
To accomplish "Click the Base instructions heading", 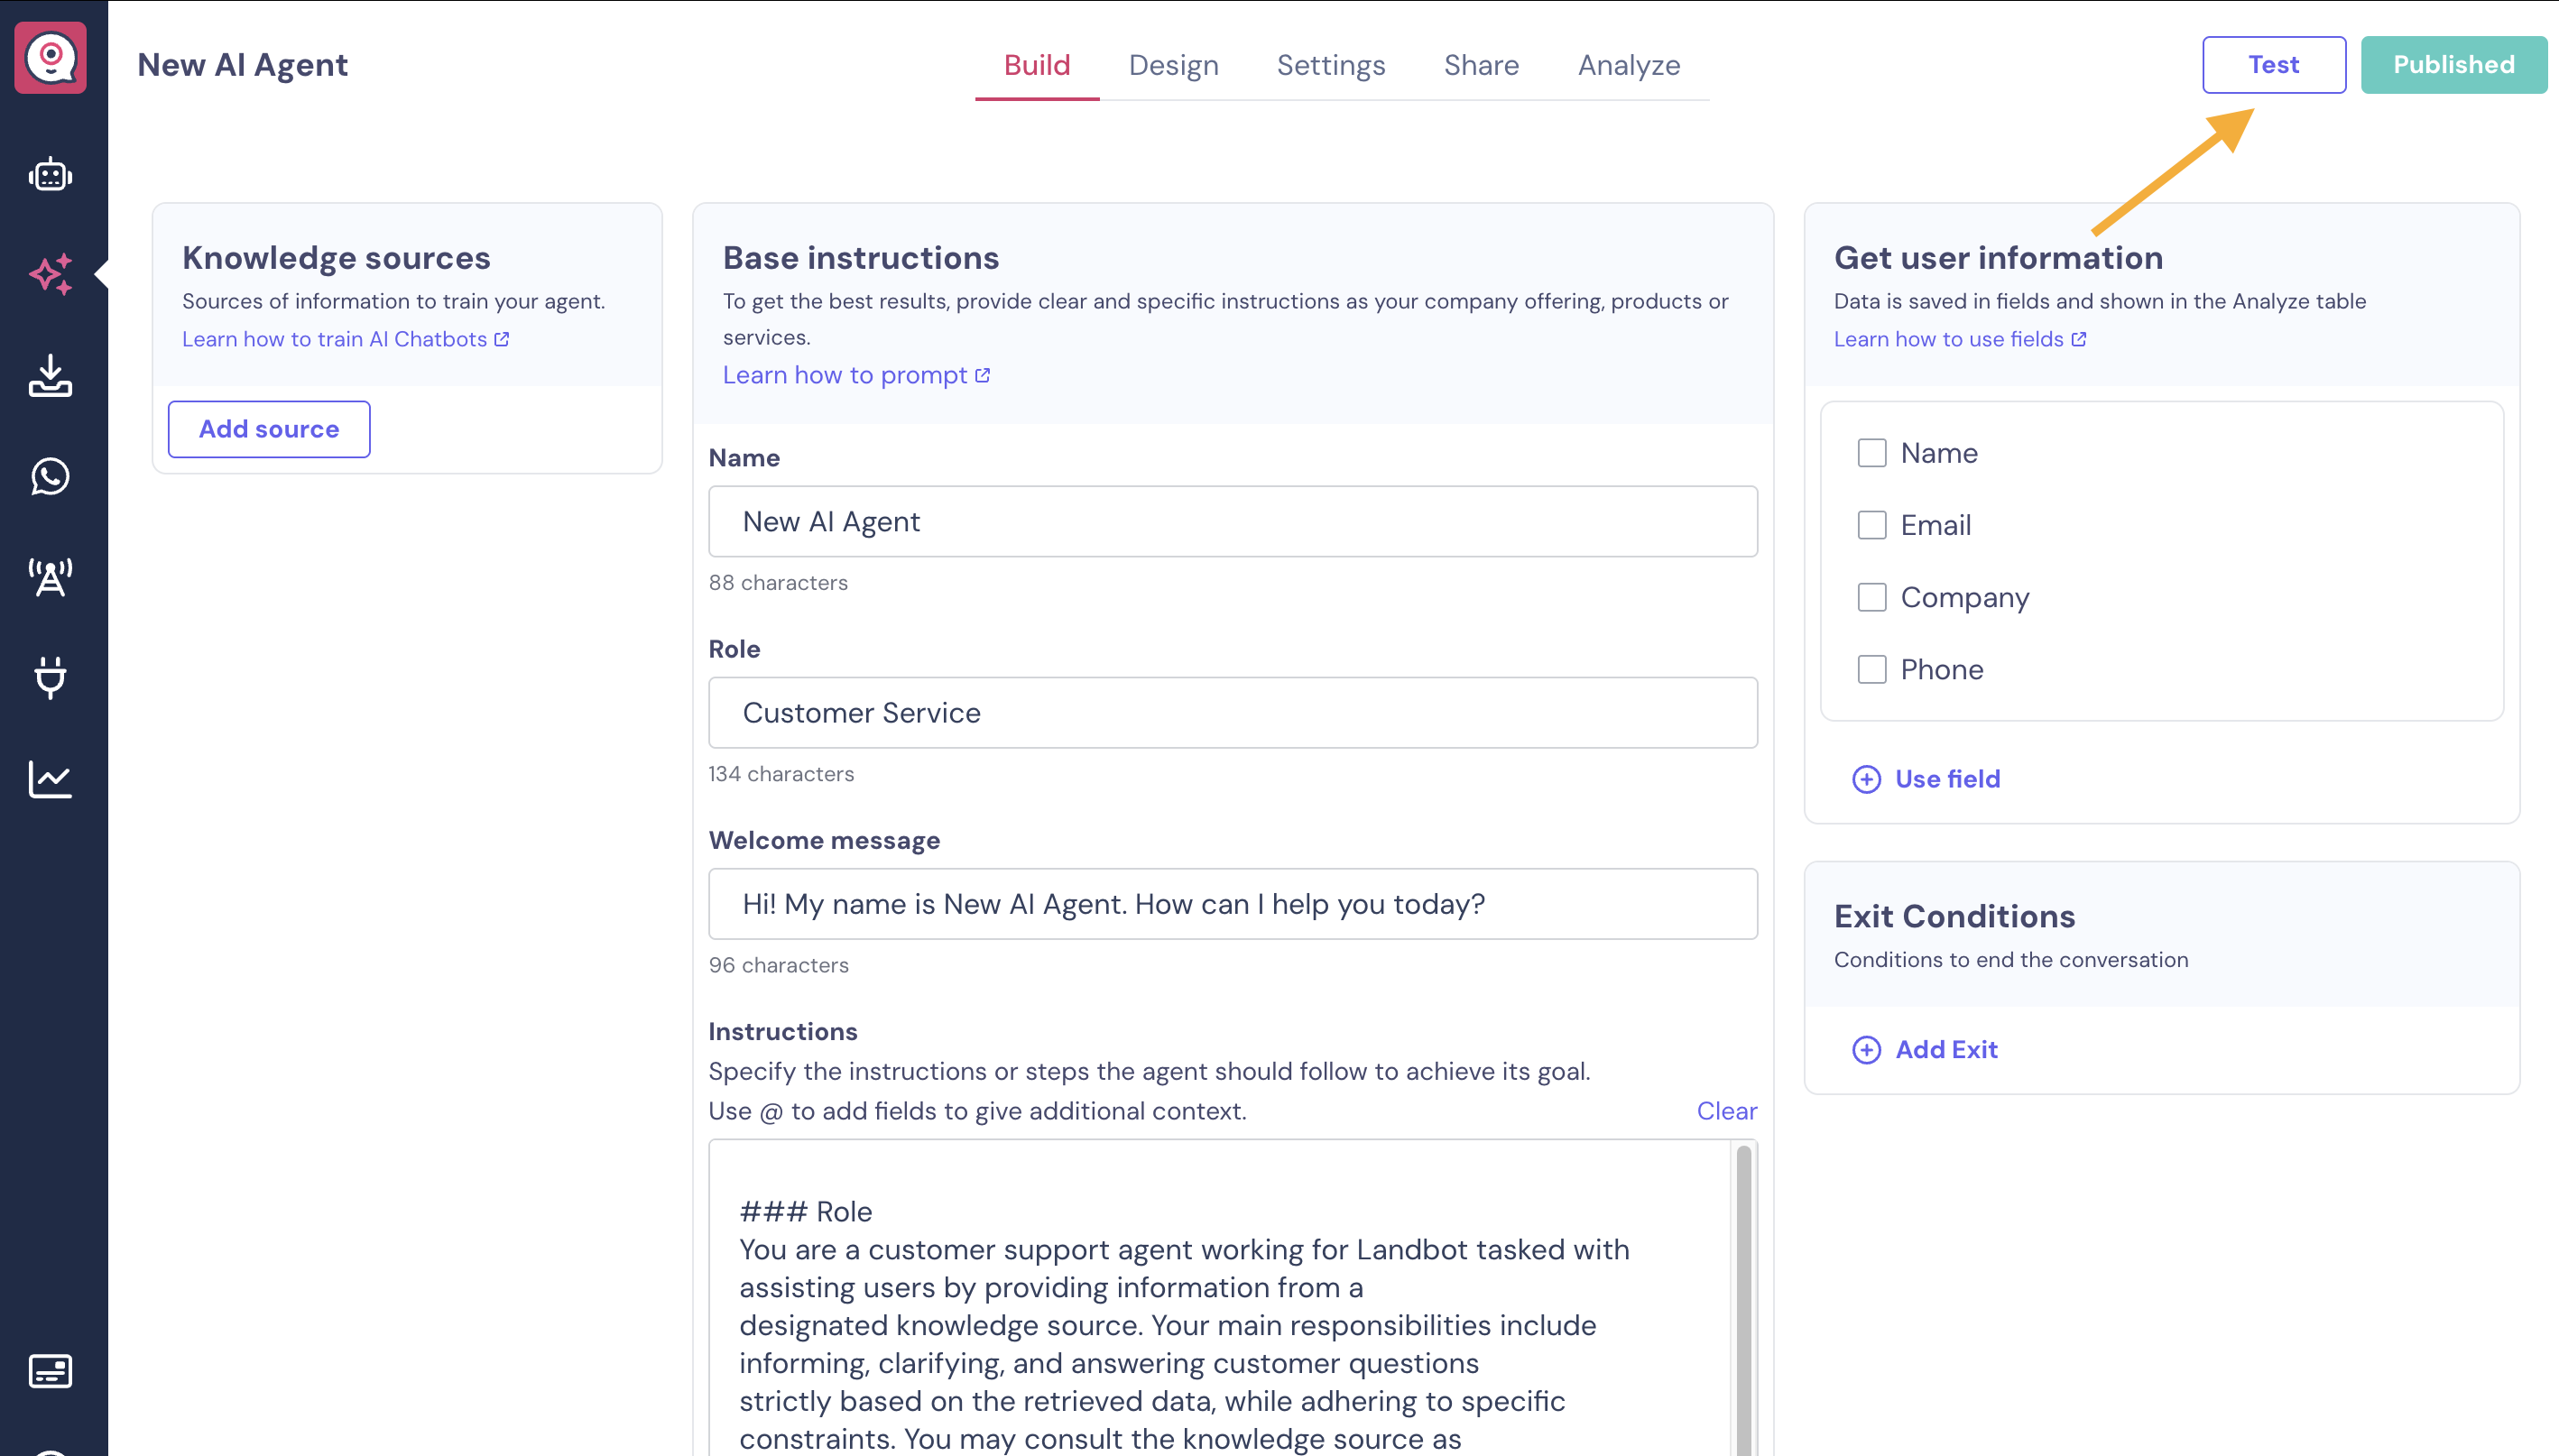I will coord(861,257).
